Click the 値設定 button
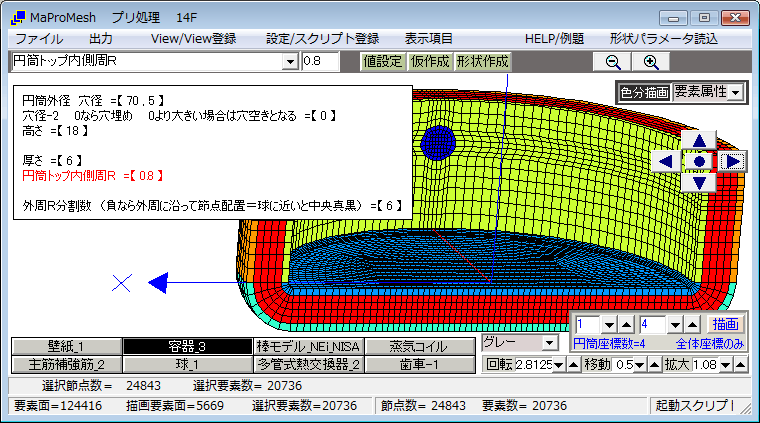The height and width of the screenshot is (423, 760). (382, 61)
